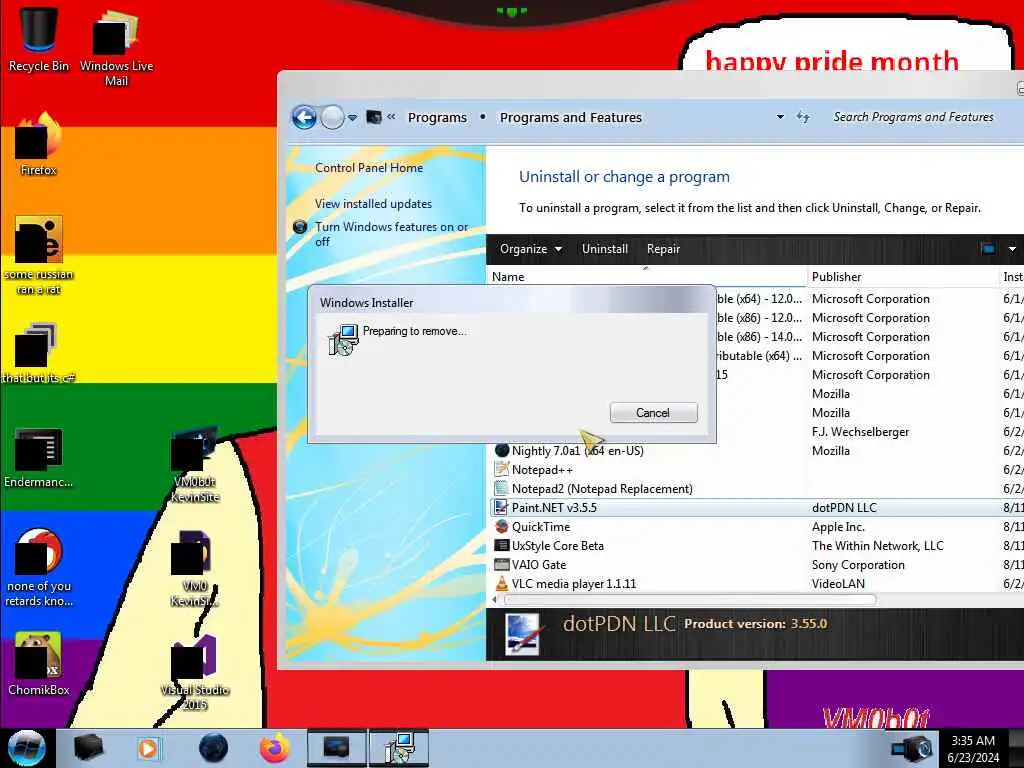
Task: Click the Apple Inc. publisher cell
Action: point(838,526)
